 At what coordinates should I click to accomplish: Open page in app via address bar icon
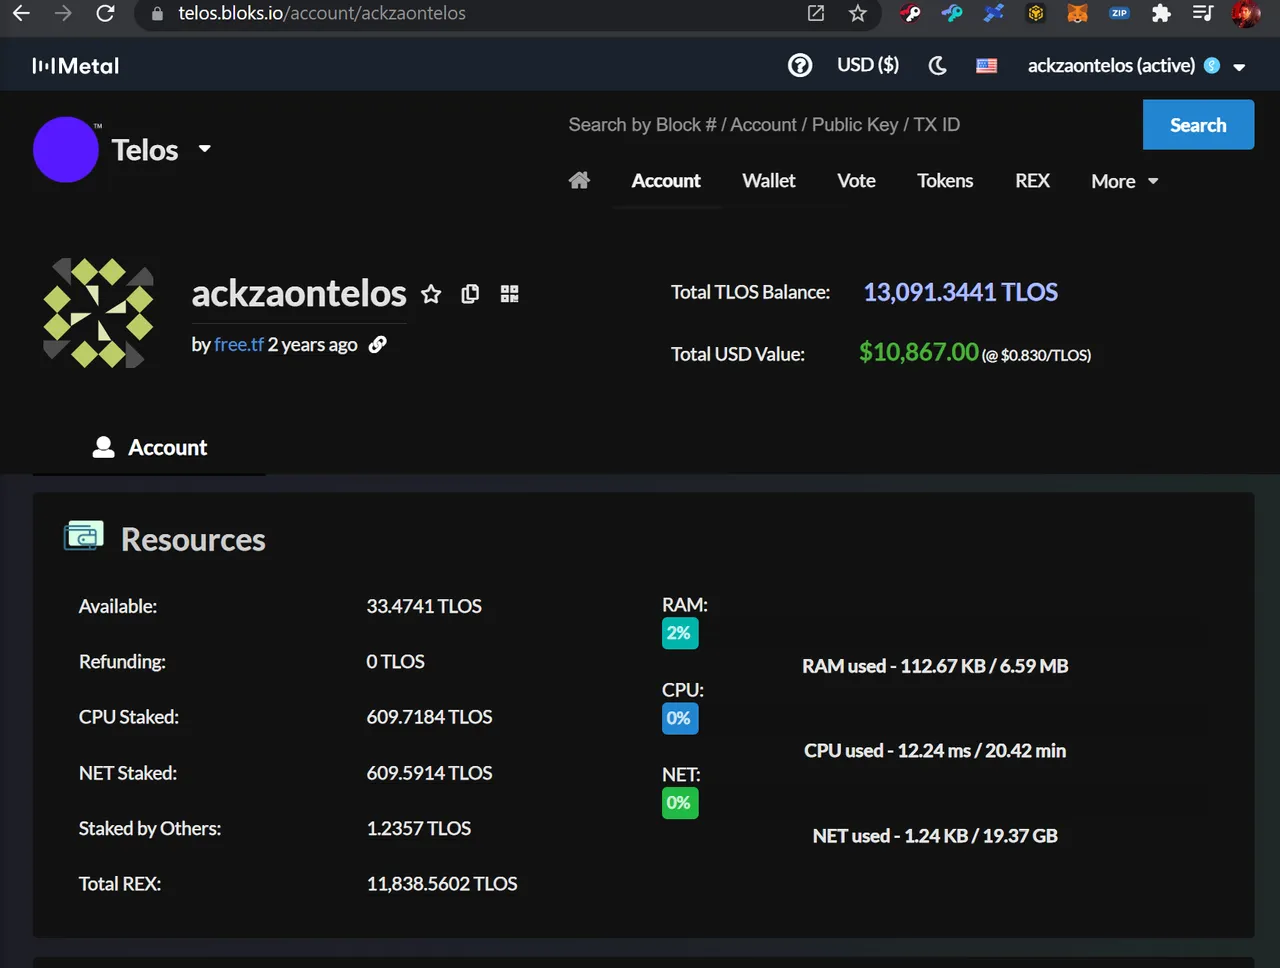[816, 13]
